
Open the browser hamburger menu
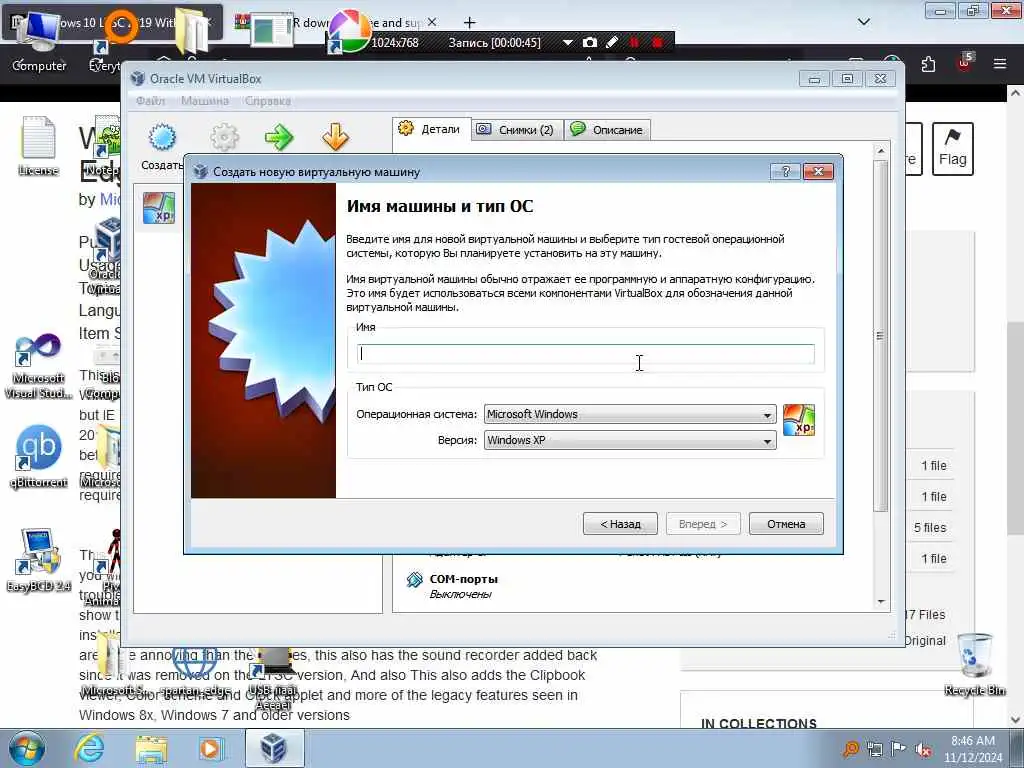(x=1000, y=64)
